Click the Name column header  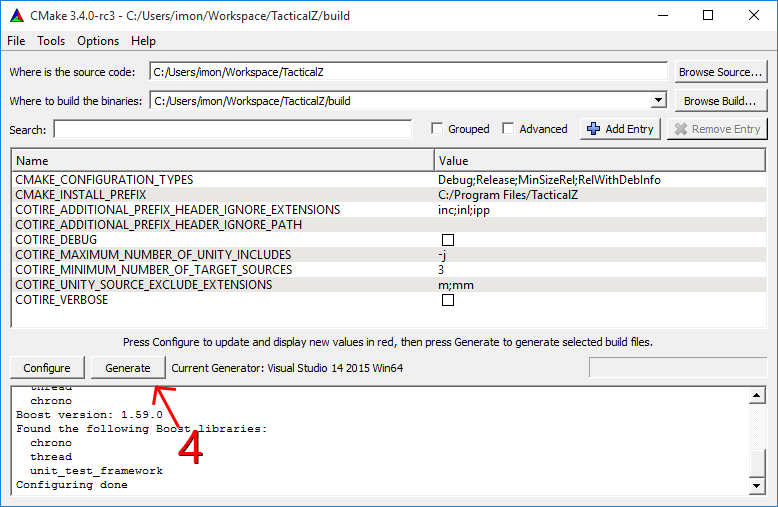pos(223,161)
